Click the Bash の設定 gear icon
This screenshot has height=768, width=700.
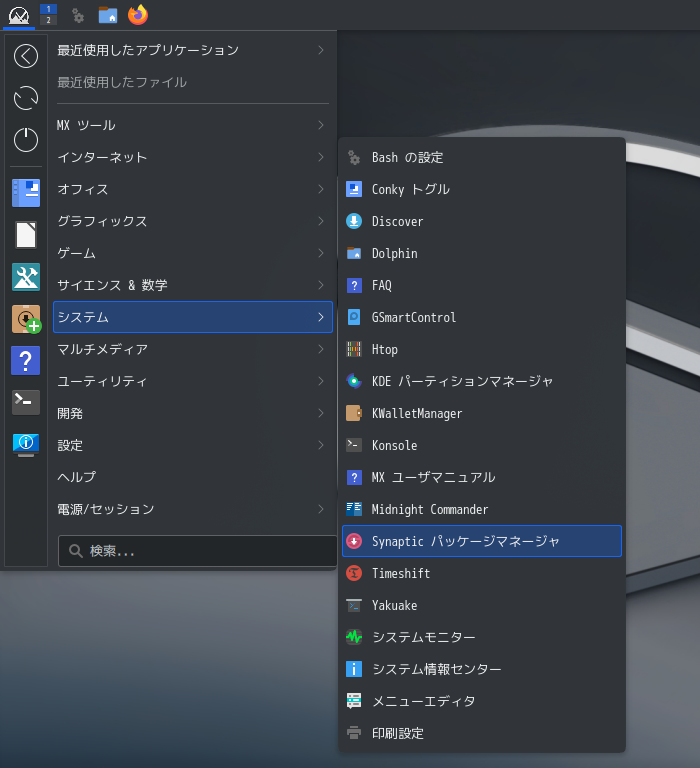(354, 158)
